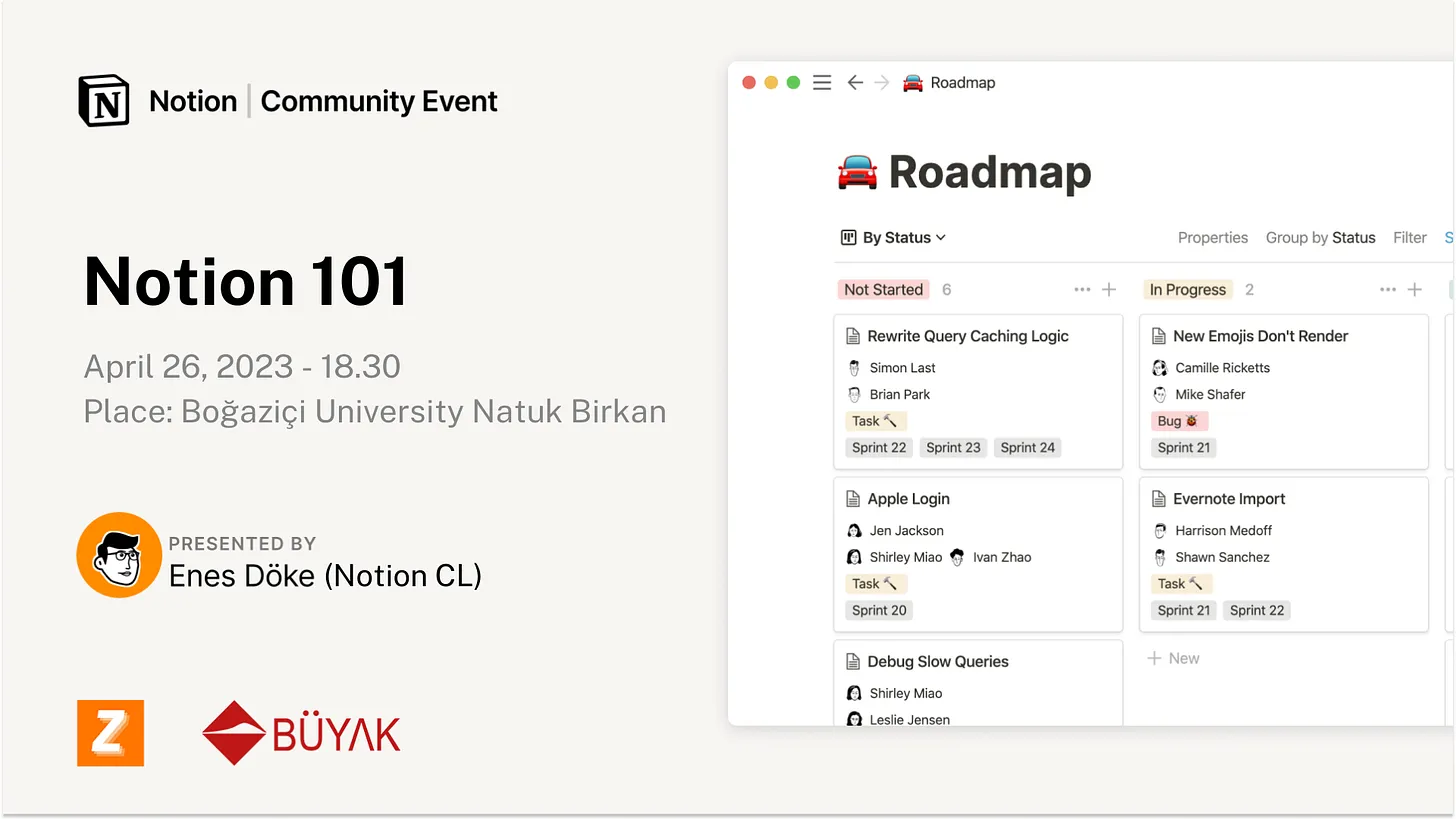Click Camille Ricketts' avatar
The width and height of the screenshot is (1456, 819).
[x=1160, y=368]
